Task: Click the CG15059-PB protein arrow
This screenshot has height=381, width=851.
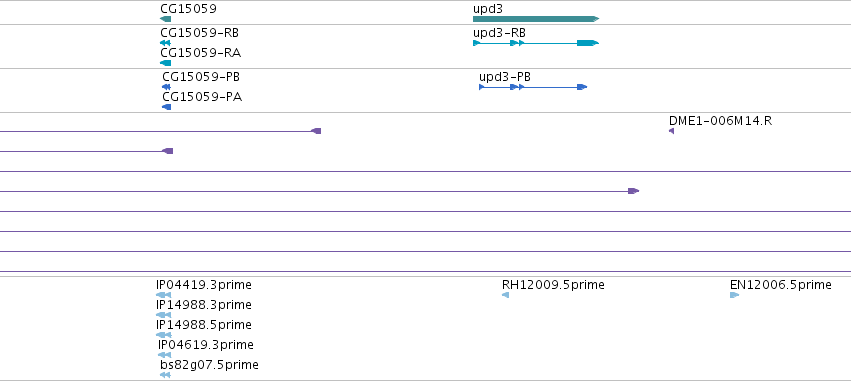Action: click(167, 87)
